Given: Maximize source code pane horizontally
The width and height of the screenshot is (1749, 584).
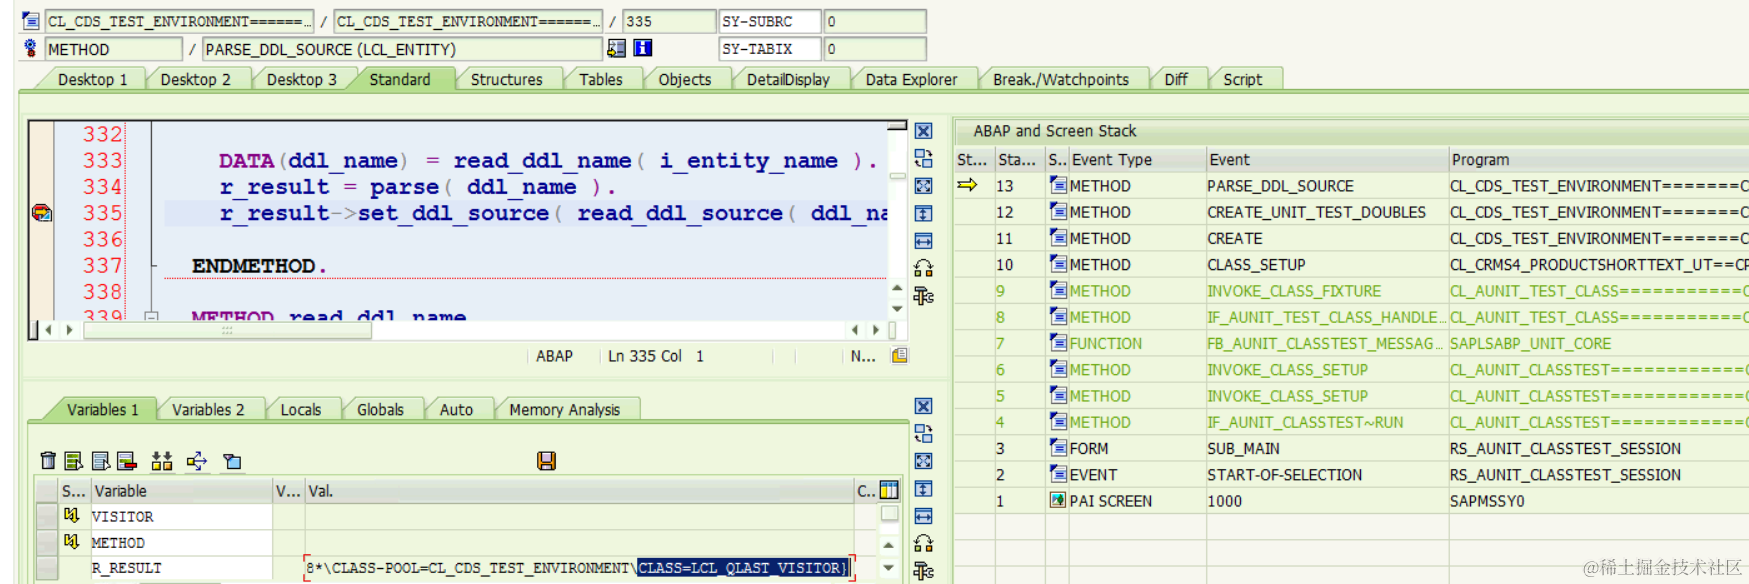Looking at the screenshot, I should tap(923, 241).
